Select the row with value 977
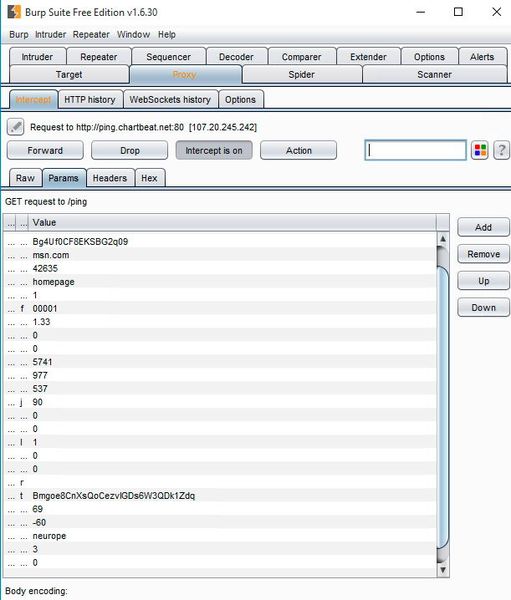 [220, 375]
